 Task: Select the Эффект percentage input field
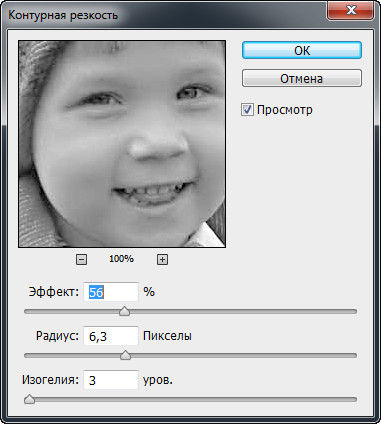tap(111, 292)
